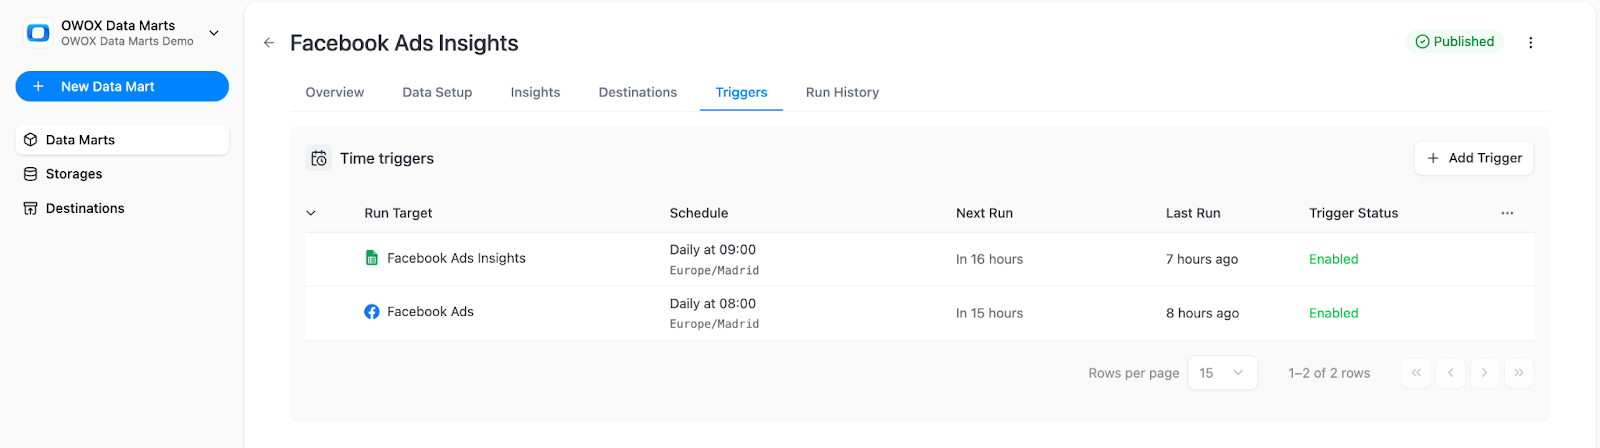Select the Triggers tab
1600x448 pixels.
pos(741,92)
